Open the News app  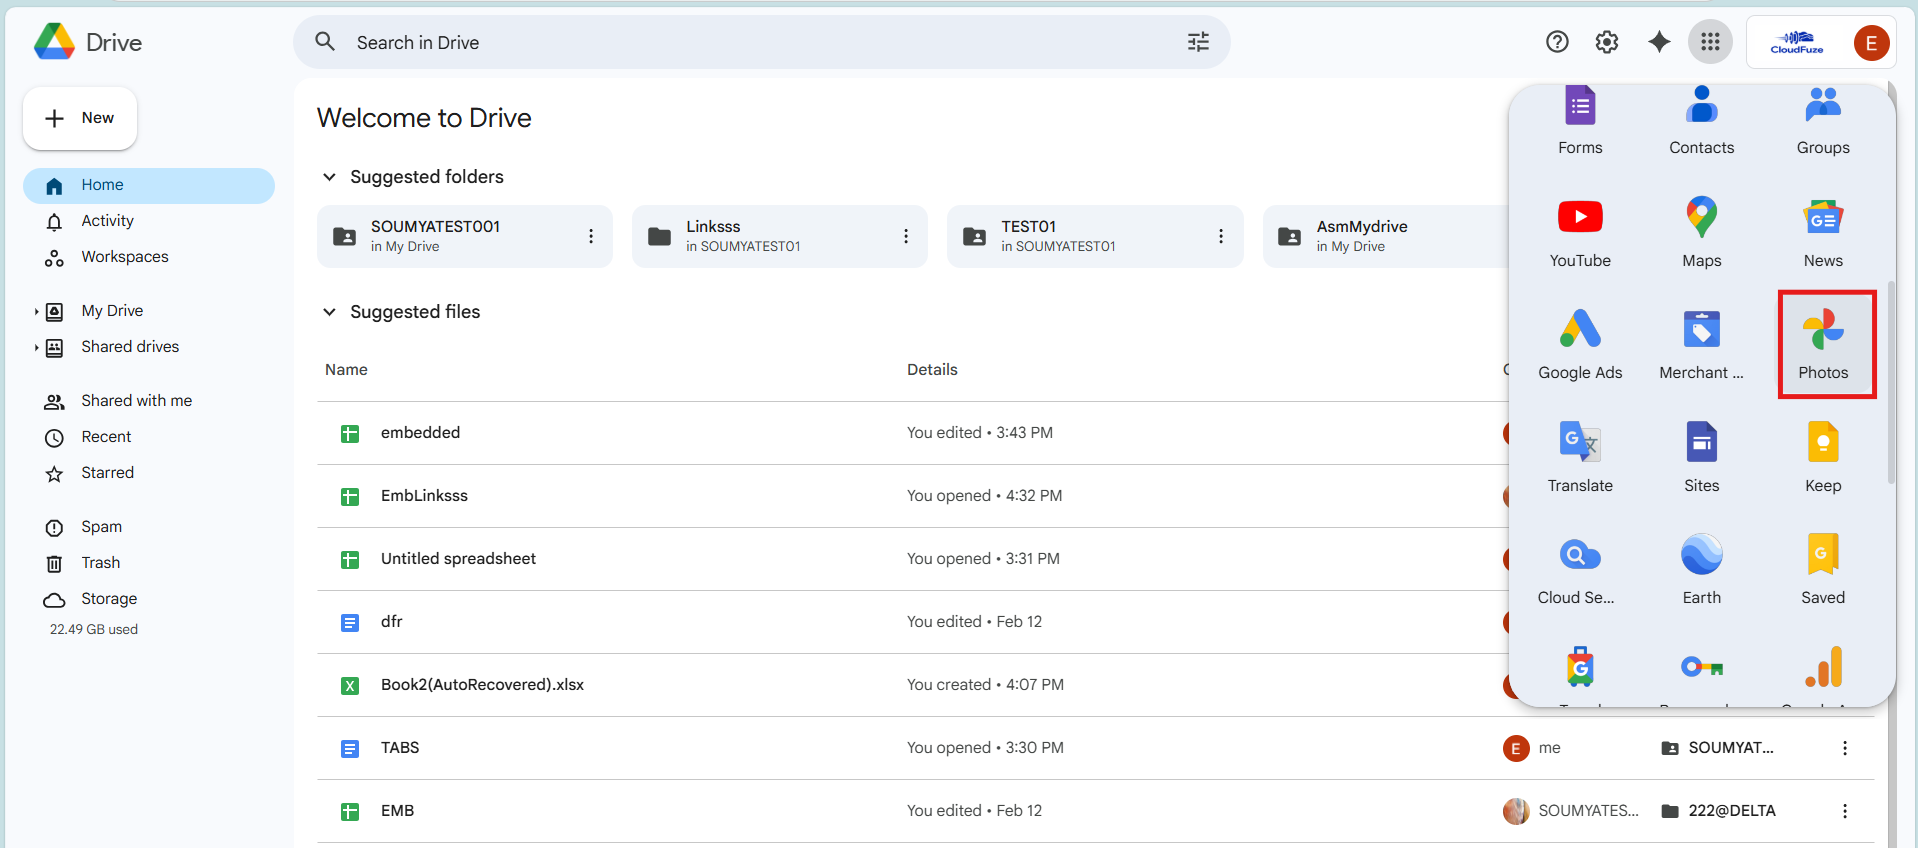(1823, 233)
